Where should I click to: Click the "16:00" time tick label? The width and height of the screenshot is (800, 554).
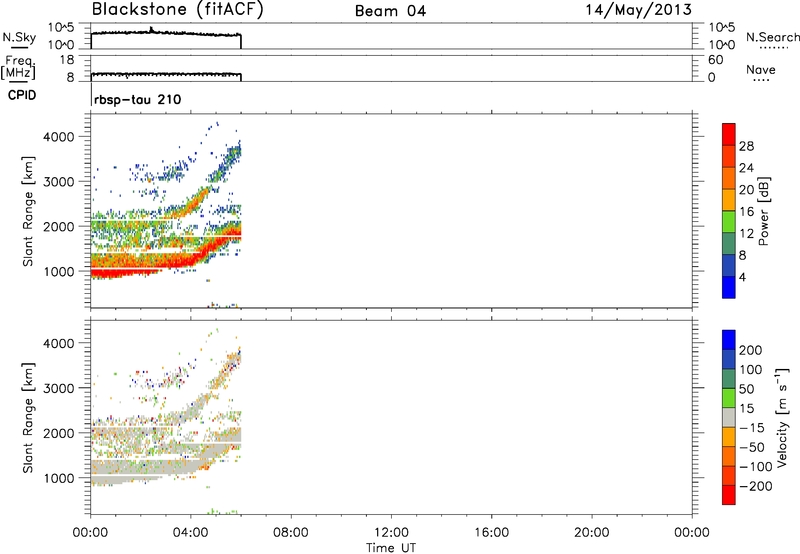point(491,533)
